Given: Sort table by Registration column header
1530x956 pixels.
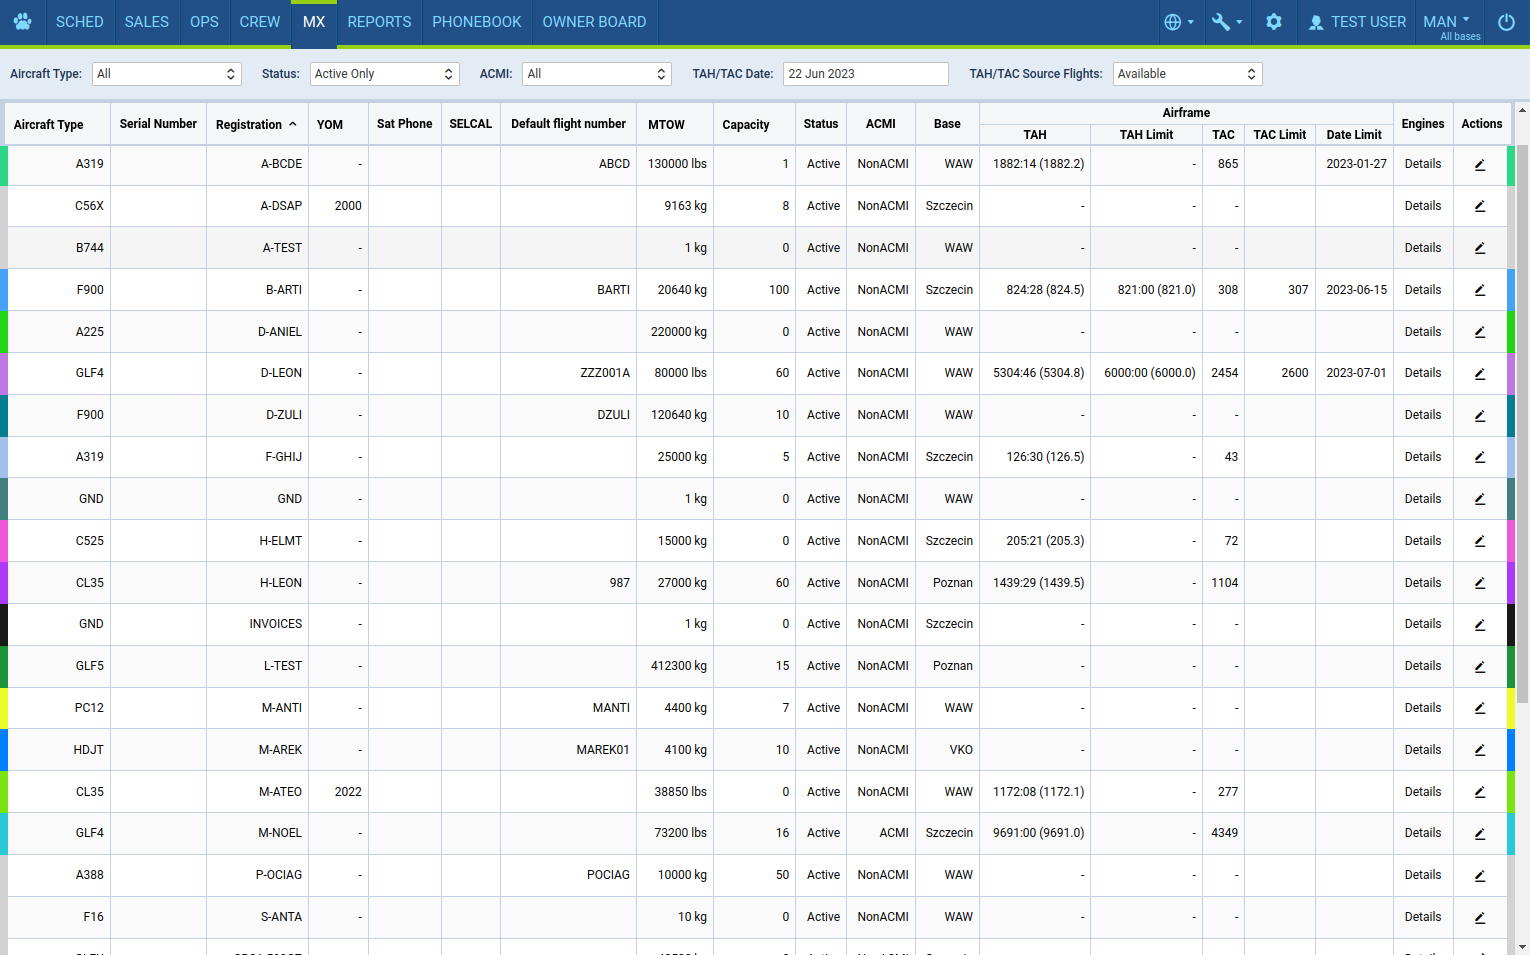Looking at the screenshot, I should pyautogui.click(x=256, y=125).
